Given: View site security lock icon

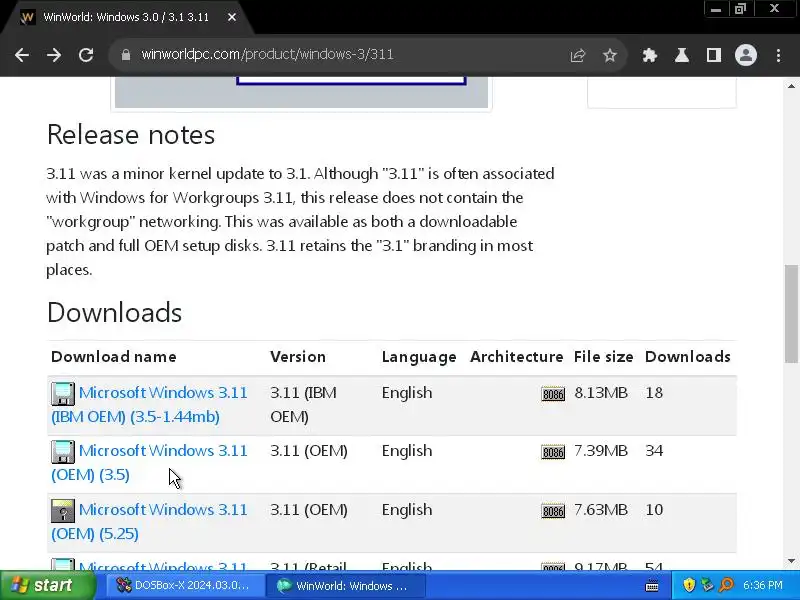Looking at the screenshot, I should click(126, 55).
